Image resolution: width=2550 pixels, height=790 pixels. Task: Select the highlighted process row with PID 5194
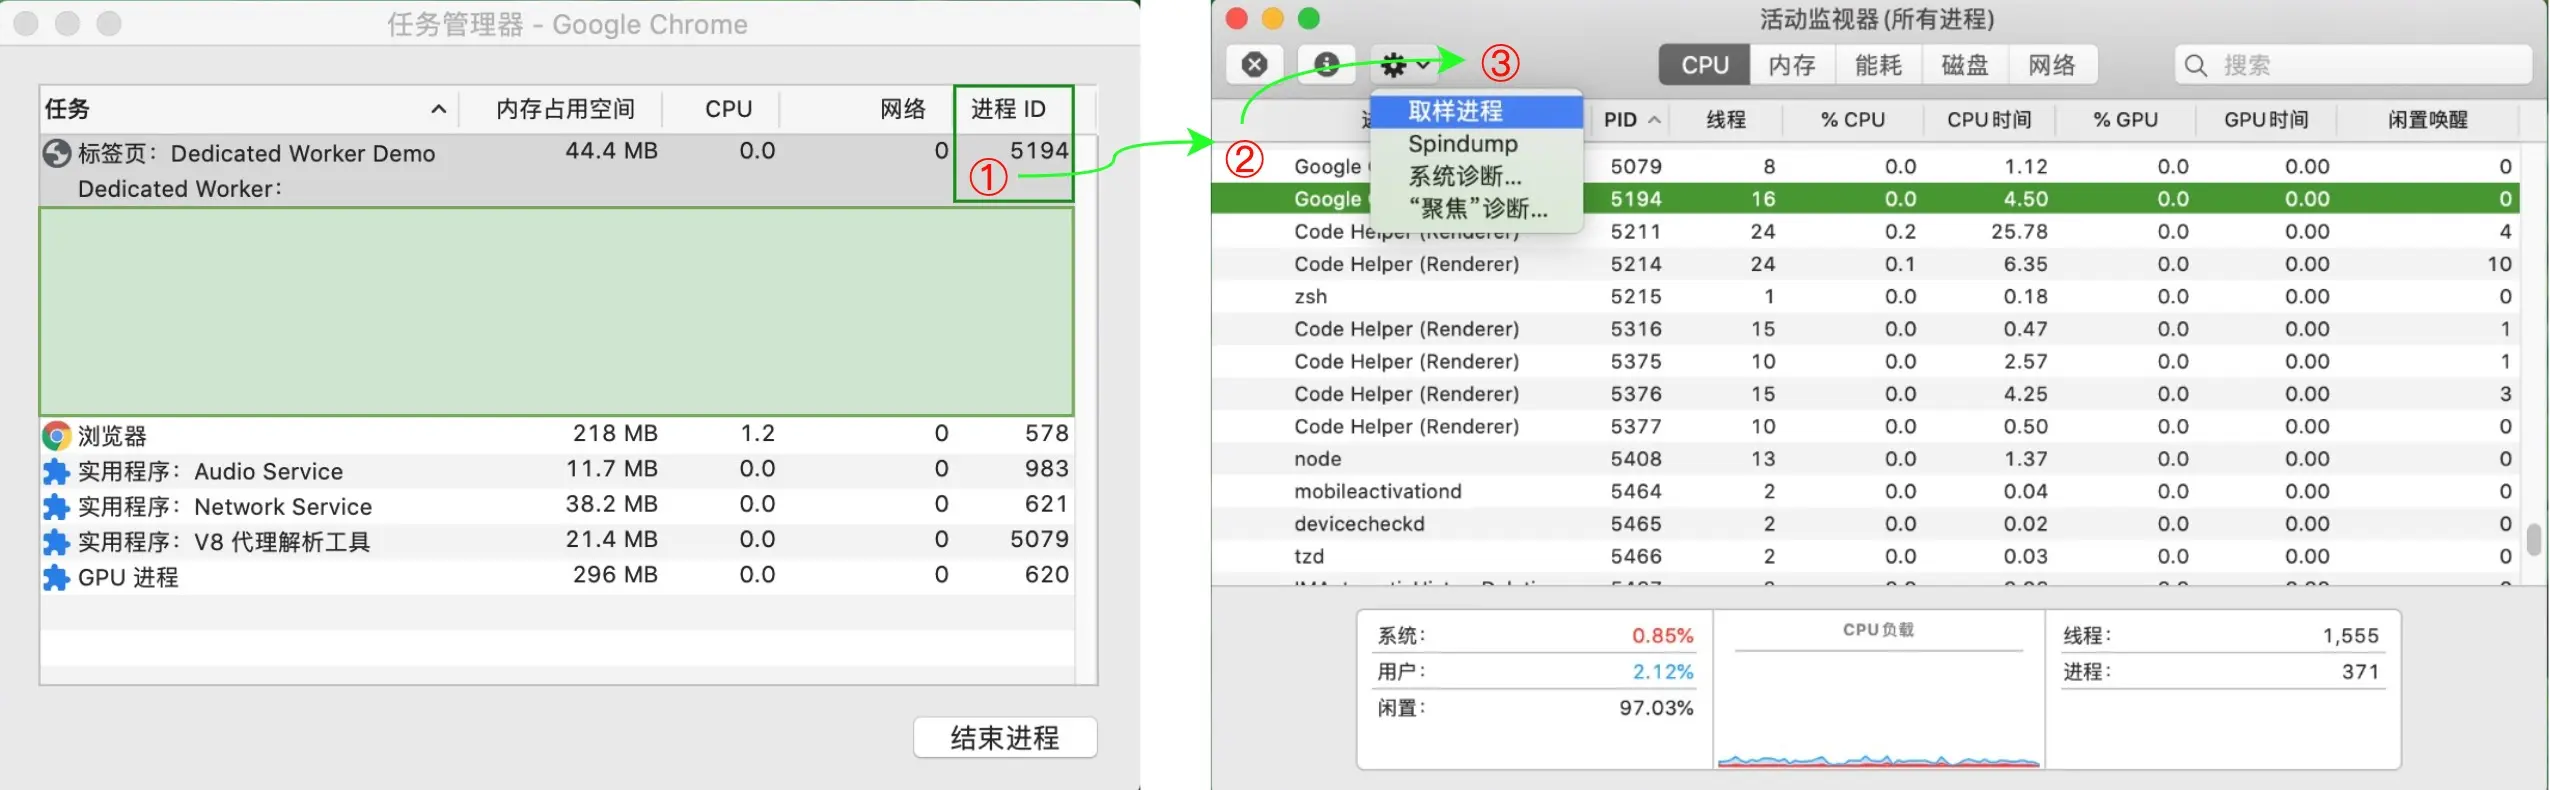click(x=1865, y=199)
